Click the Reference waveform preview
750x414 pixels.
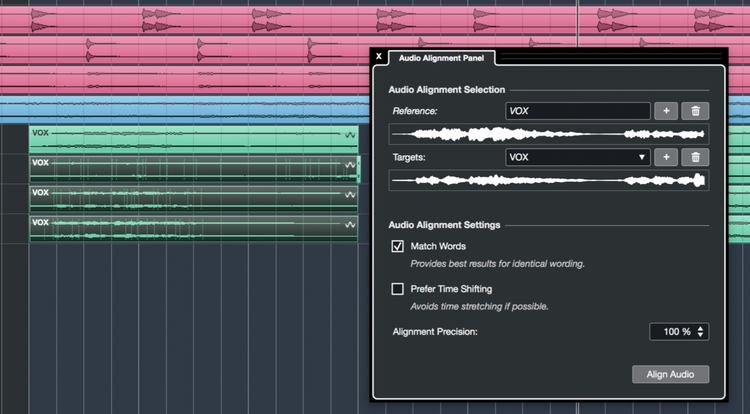(549, 134)
